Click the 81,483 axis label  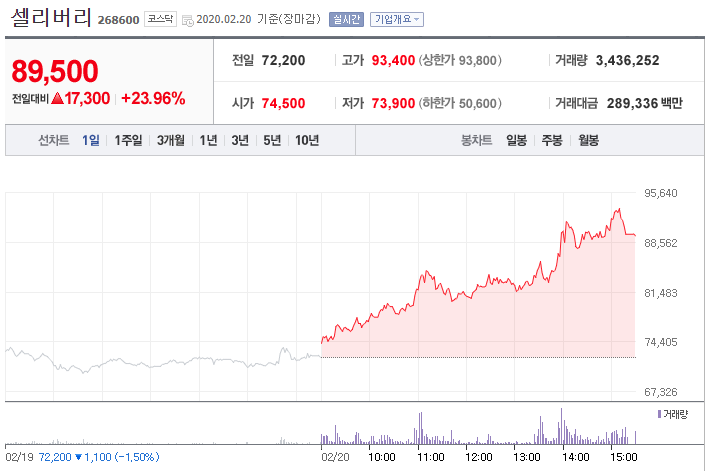660,293
